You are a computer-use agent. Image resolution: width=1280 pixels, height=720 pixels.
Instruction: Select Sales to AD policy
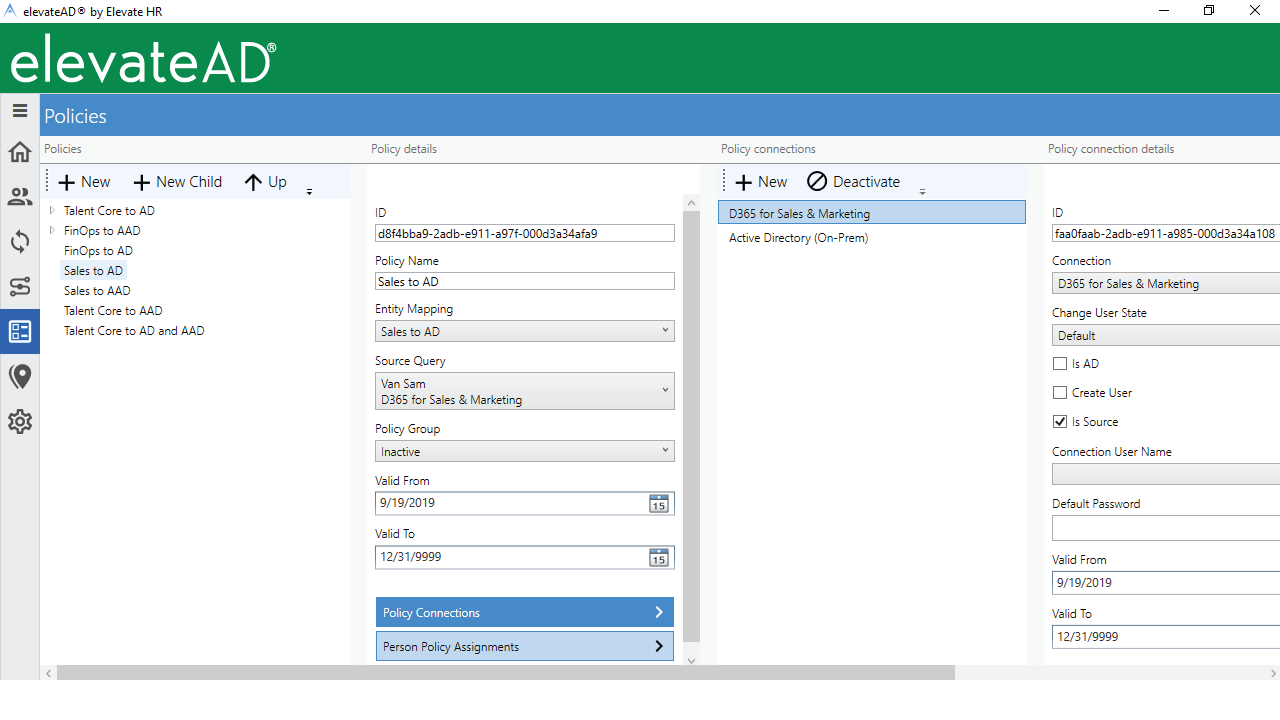[93, 271]
